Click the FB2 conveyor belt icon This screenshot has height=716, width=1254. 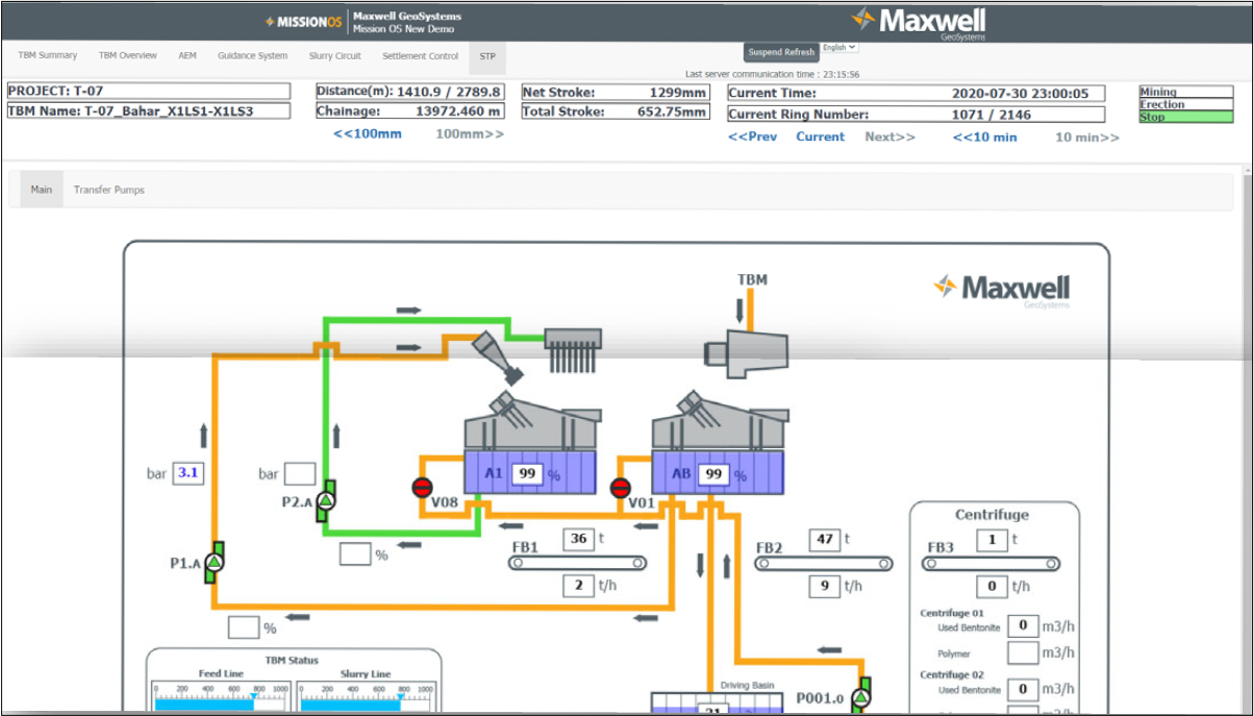[823, 564]
